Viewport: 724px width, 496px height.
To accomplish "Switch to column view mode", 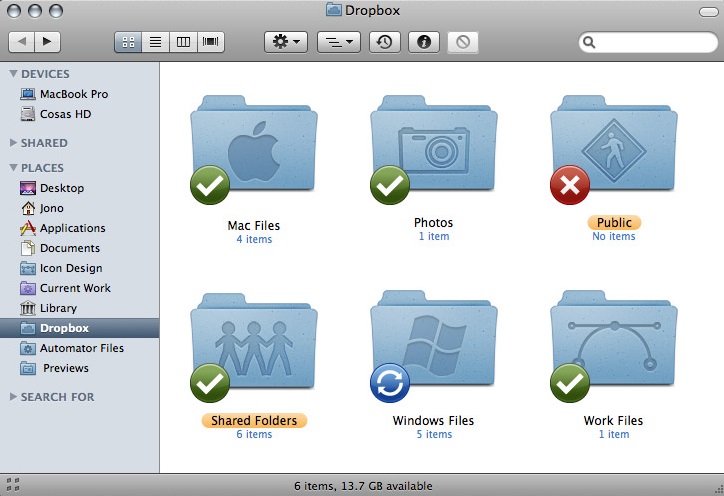I will (x=183, y=42).
